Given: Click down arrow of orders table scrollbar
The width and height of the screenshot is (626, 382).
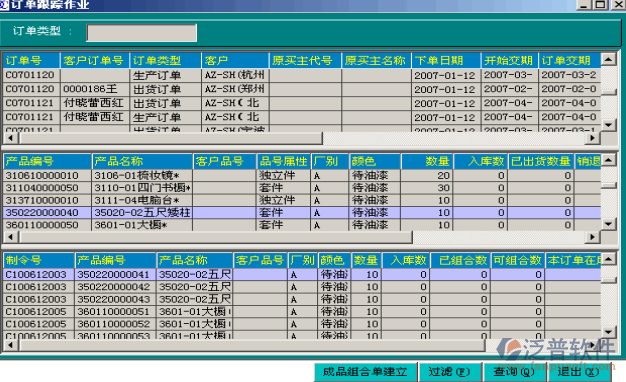Looking at the screenshot, I should coord(608,125).
